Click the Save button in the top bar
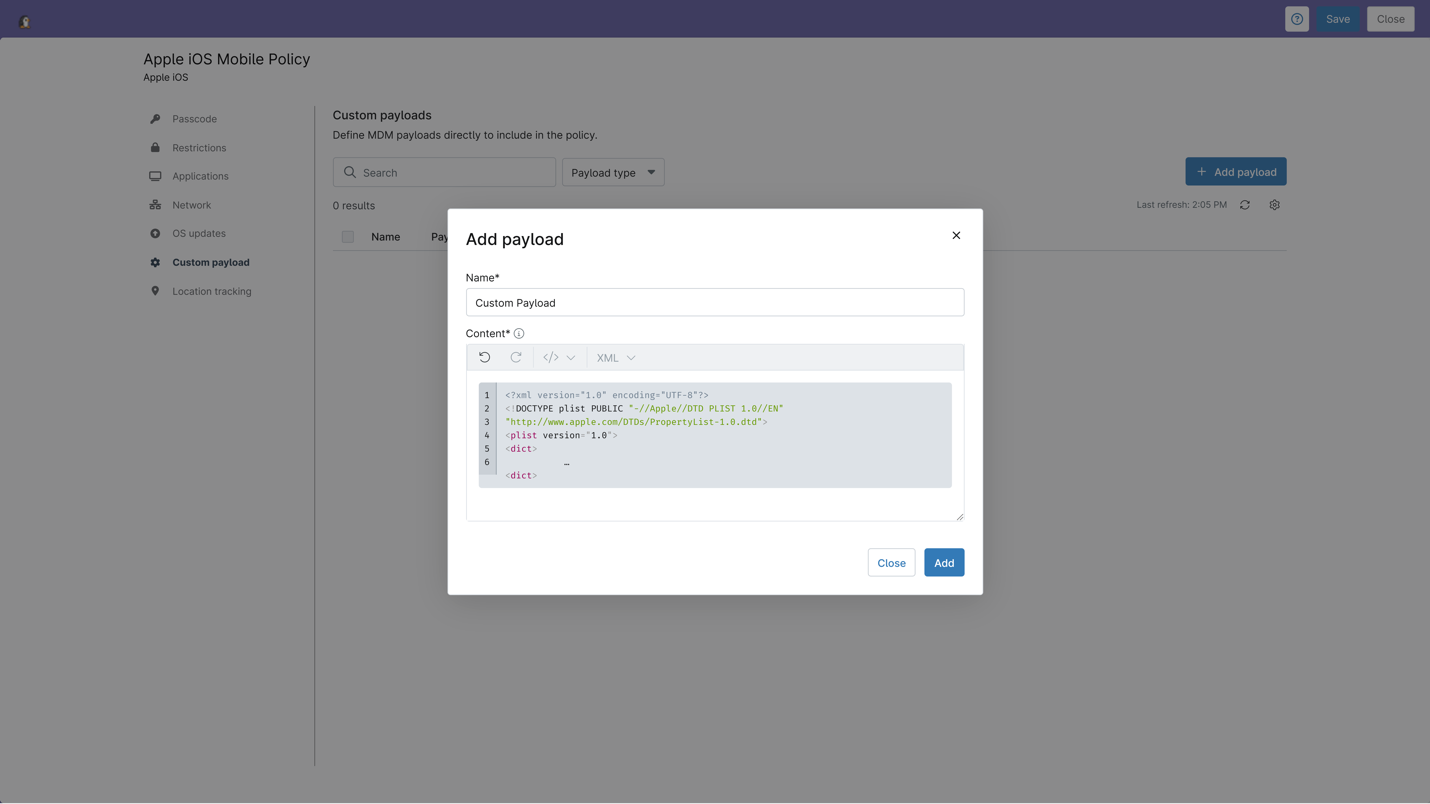This screenshot has height=804, width=1430. 1338,18
